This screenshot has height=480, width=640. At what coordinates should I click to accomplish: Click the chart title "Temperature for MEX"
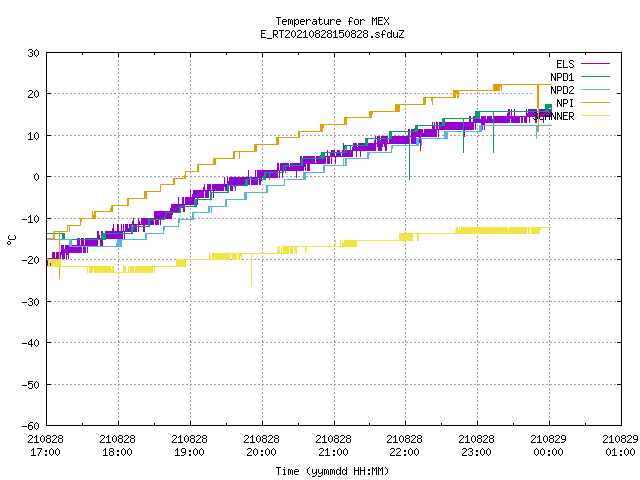332,21
